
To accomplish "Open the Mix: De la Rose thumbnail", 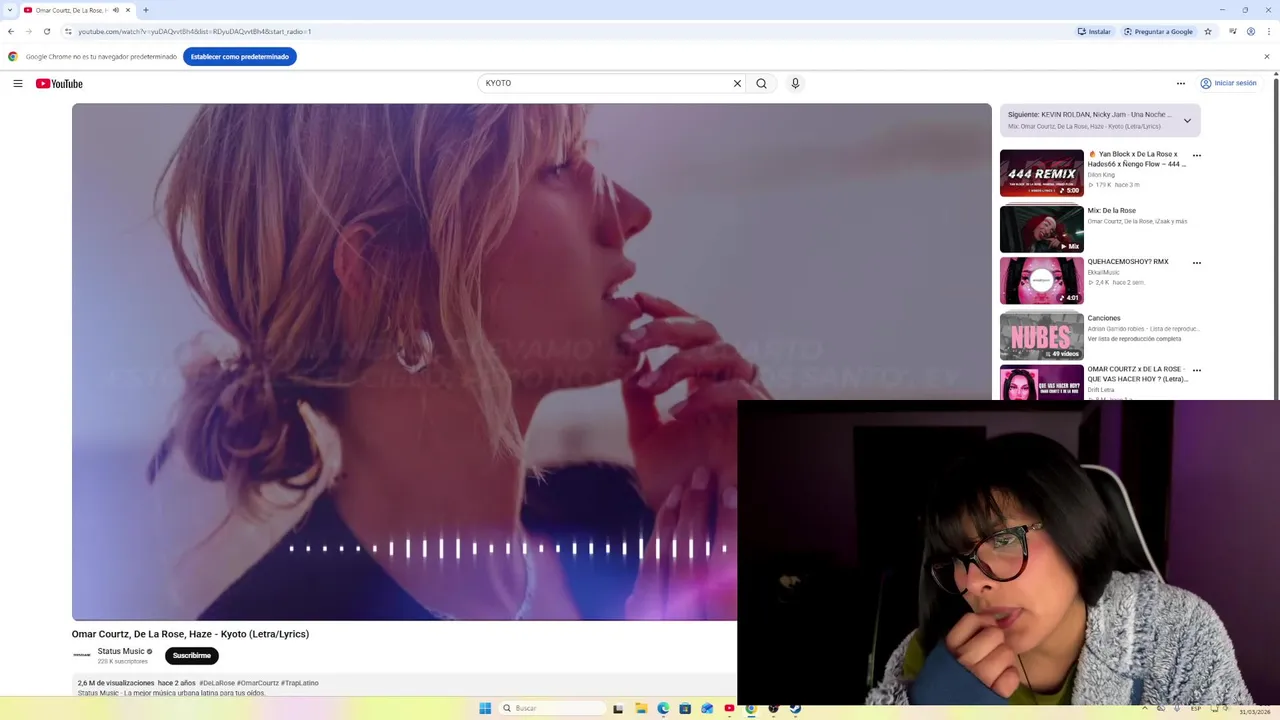I will [1042, 229].
